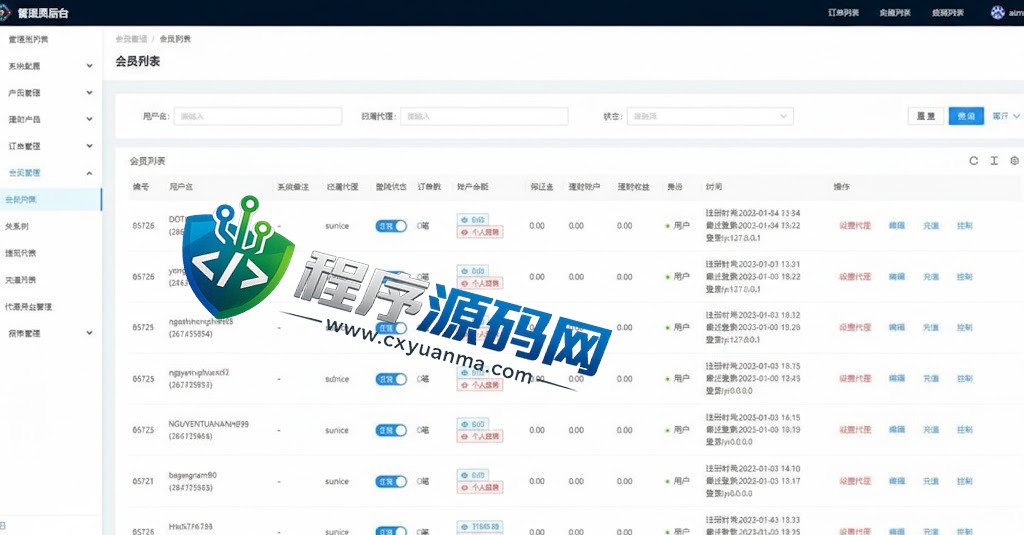Click 编辑 for row registered 13:31
1024x535 pixels.
(897, 277)
